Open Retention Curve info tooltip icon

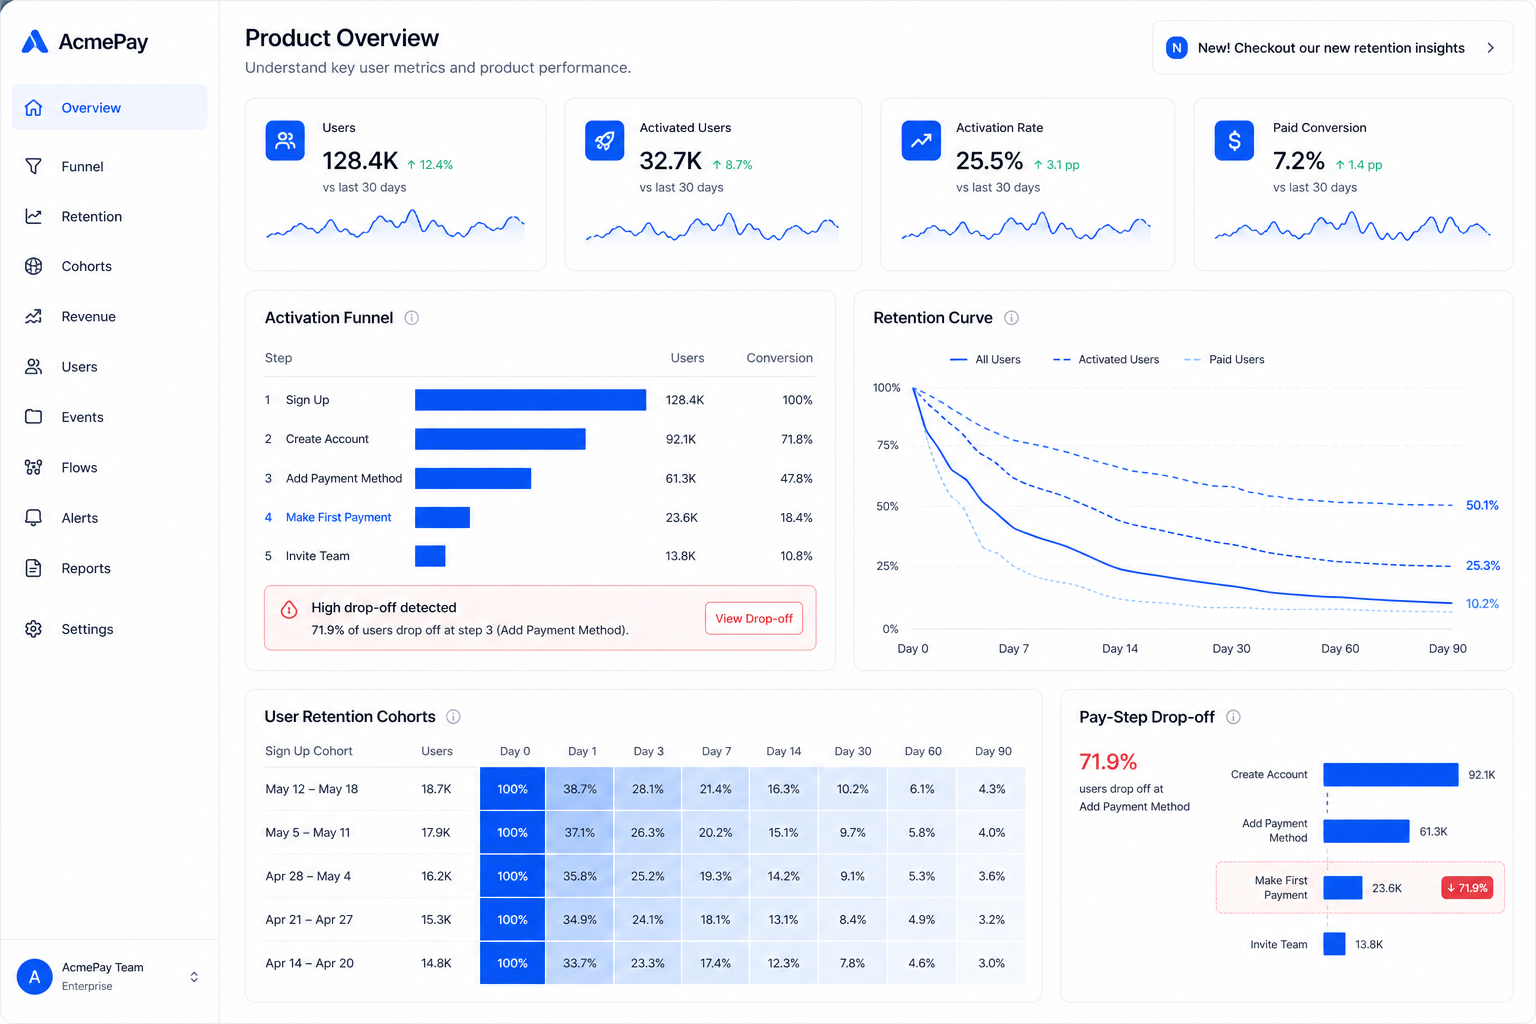(1012, 318)
